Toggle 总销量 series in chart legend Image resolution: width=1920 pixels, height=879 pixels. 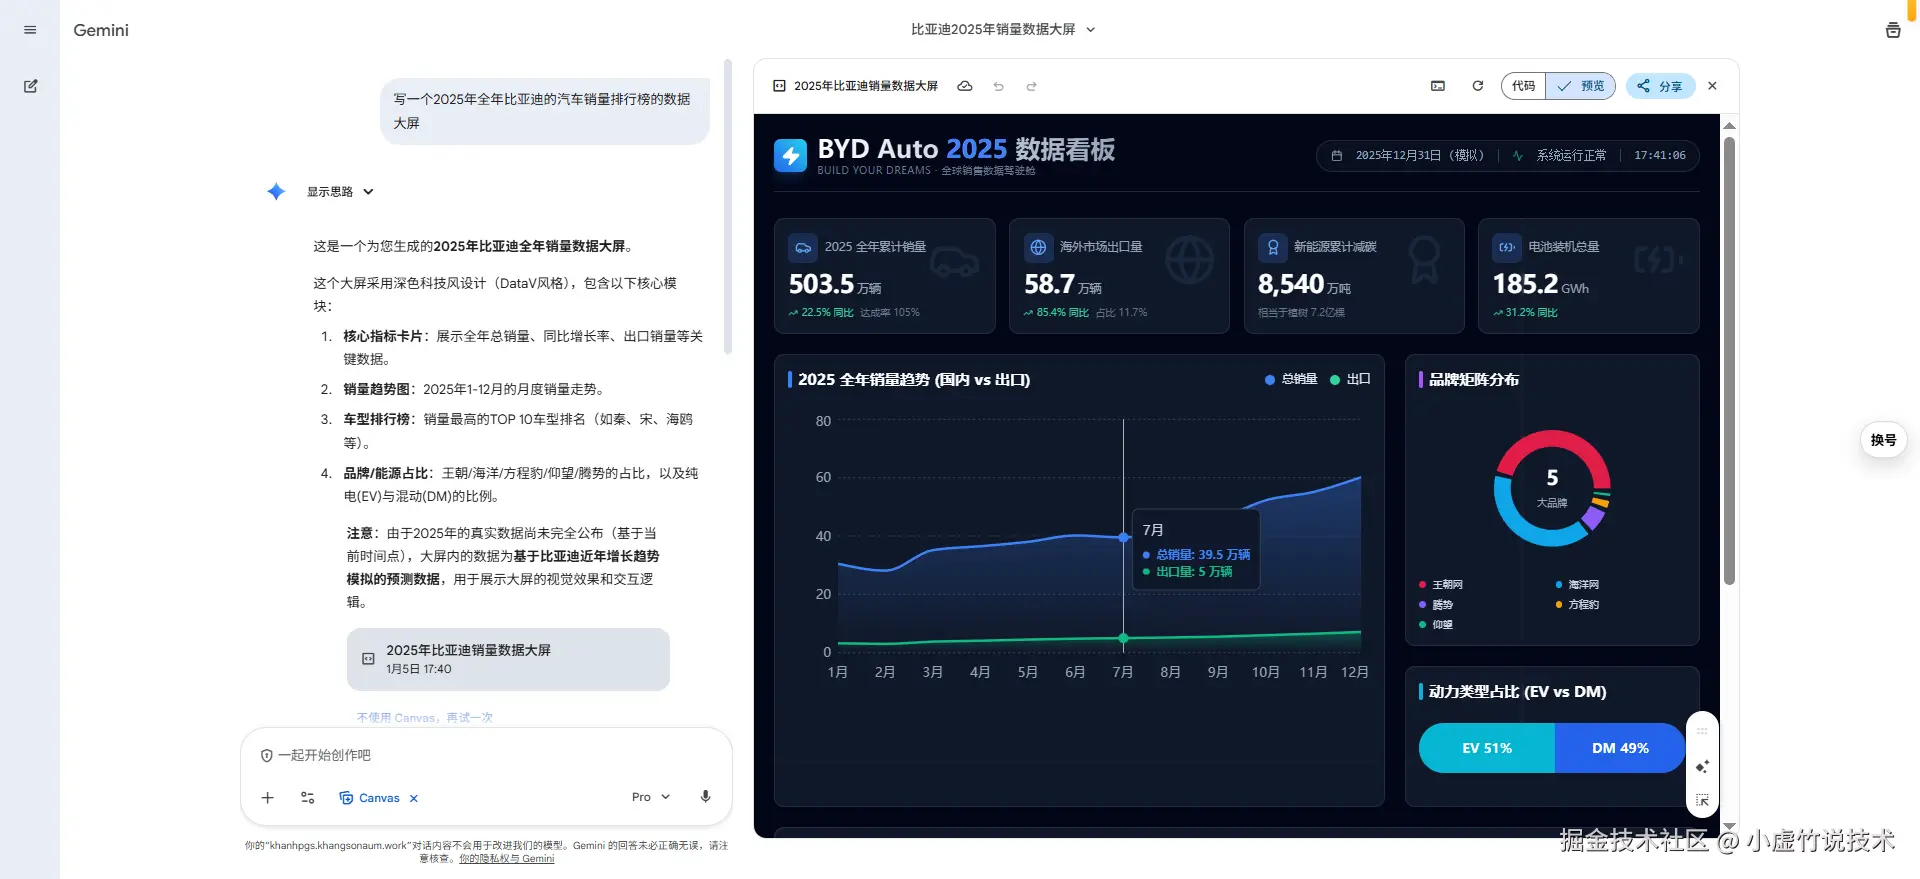point(1291,379)
